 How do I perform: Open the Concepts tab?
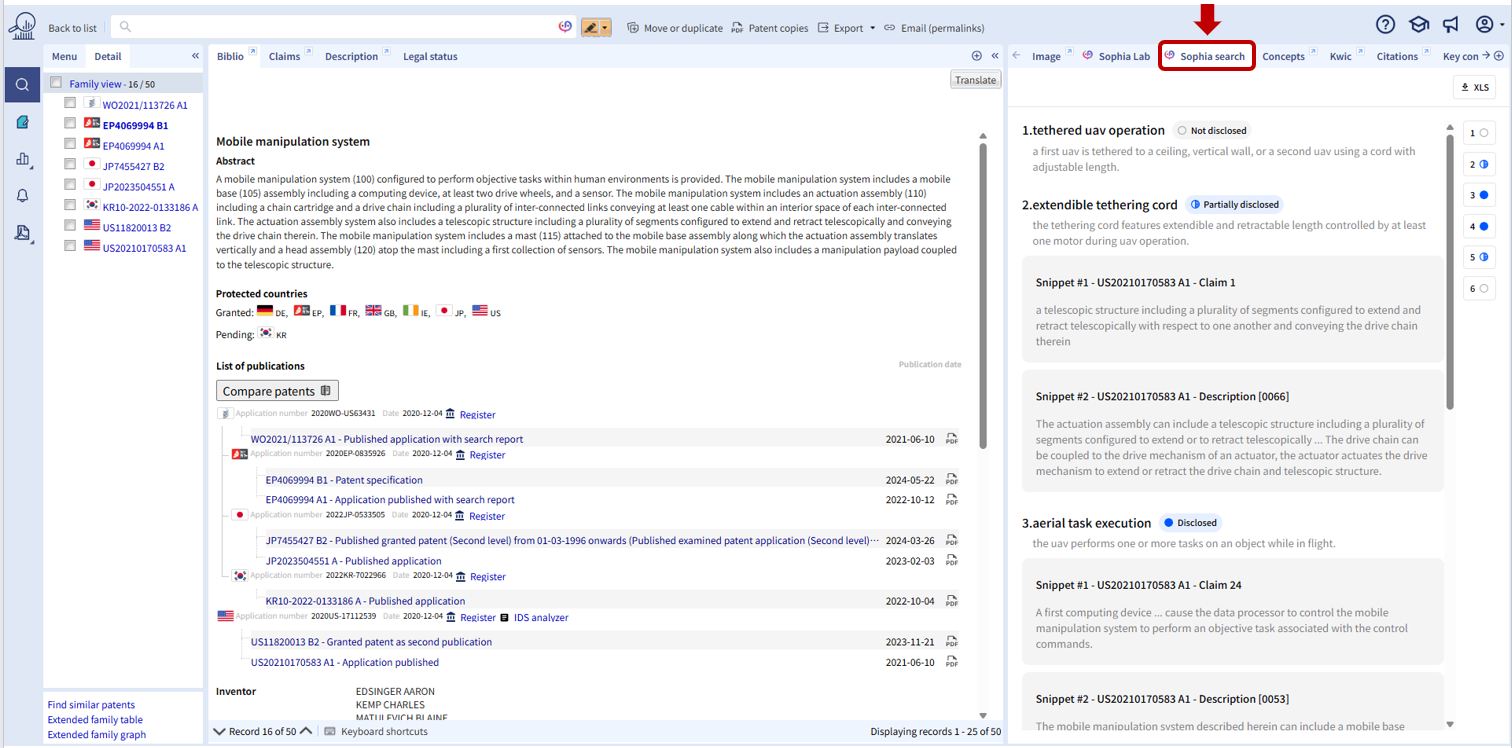1283,57
